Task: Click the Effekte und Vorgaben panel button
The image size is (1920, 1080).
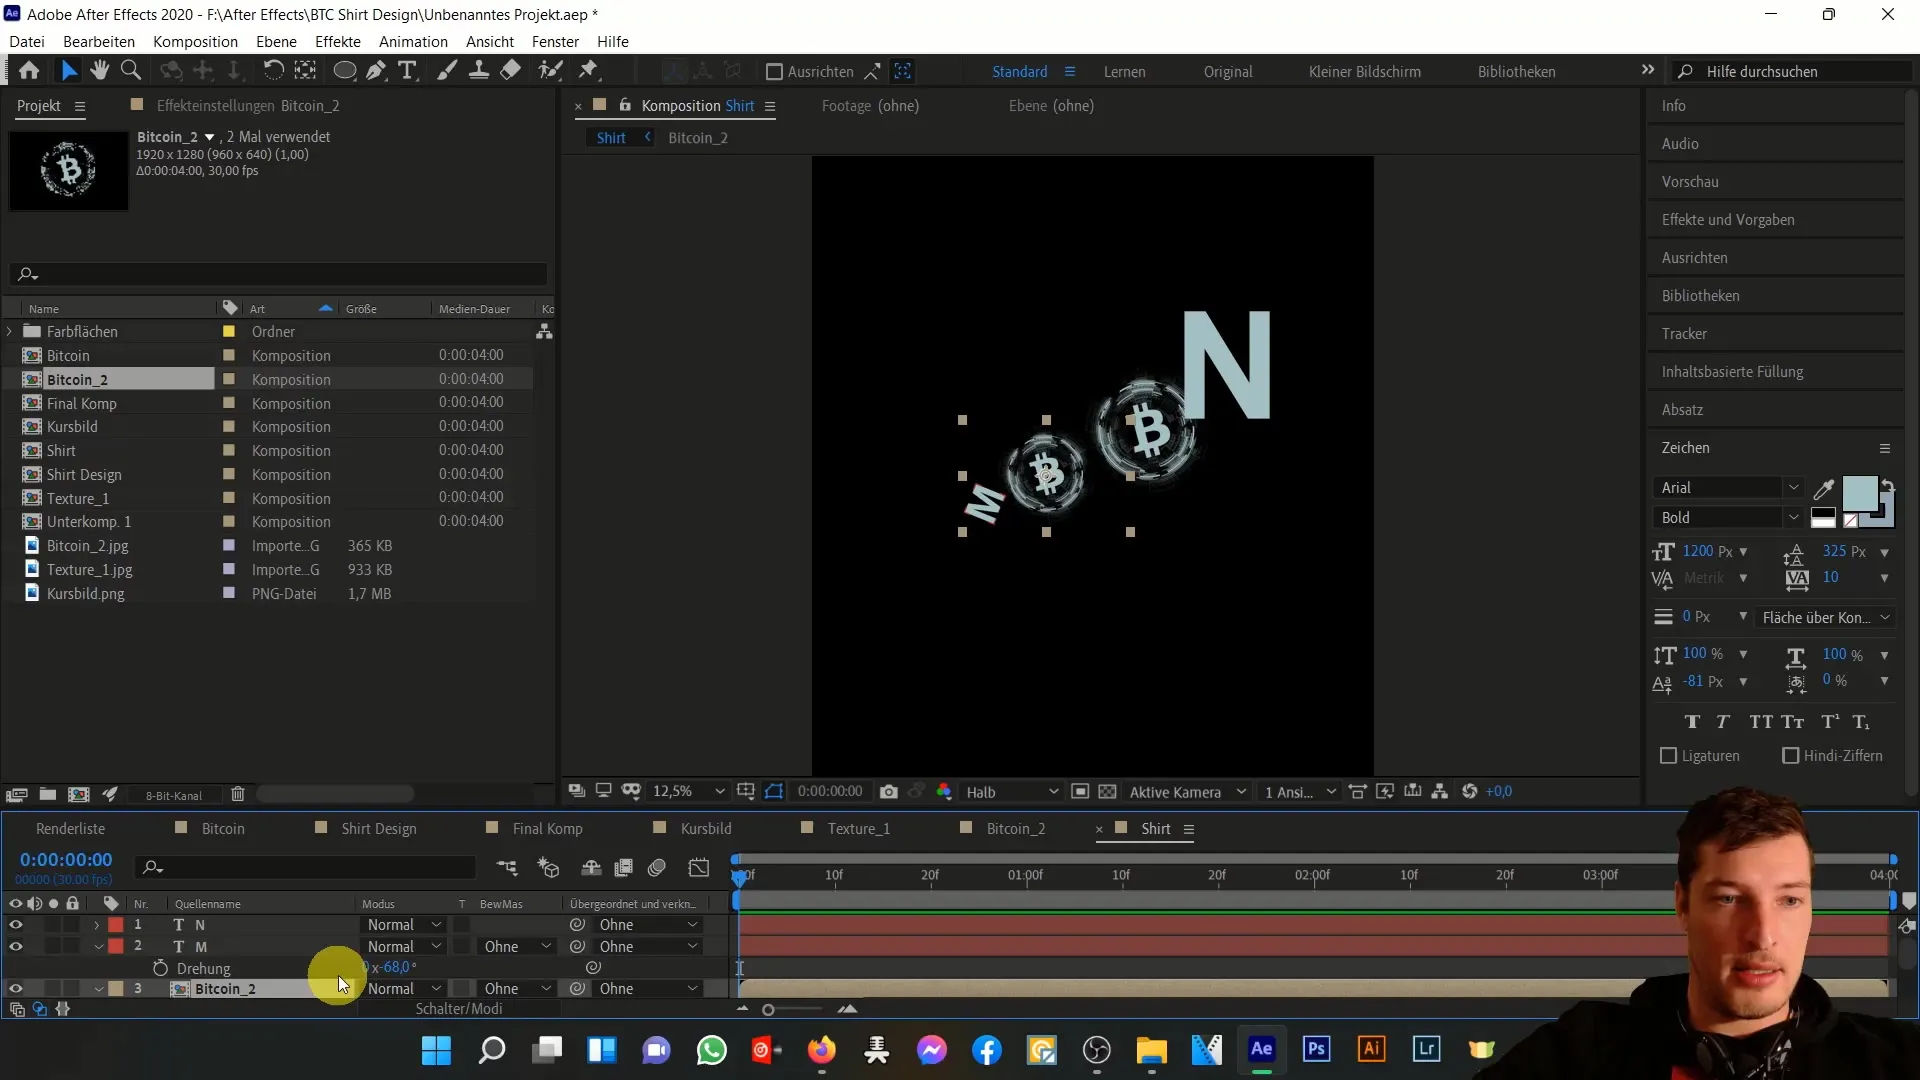Action: click(x=1730, y=219)
